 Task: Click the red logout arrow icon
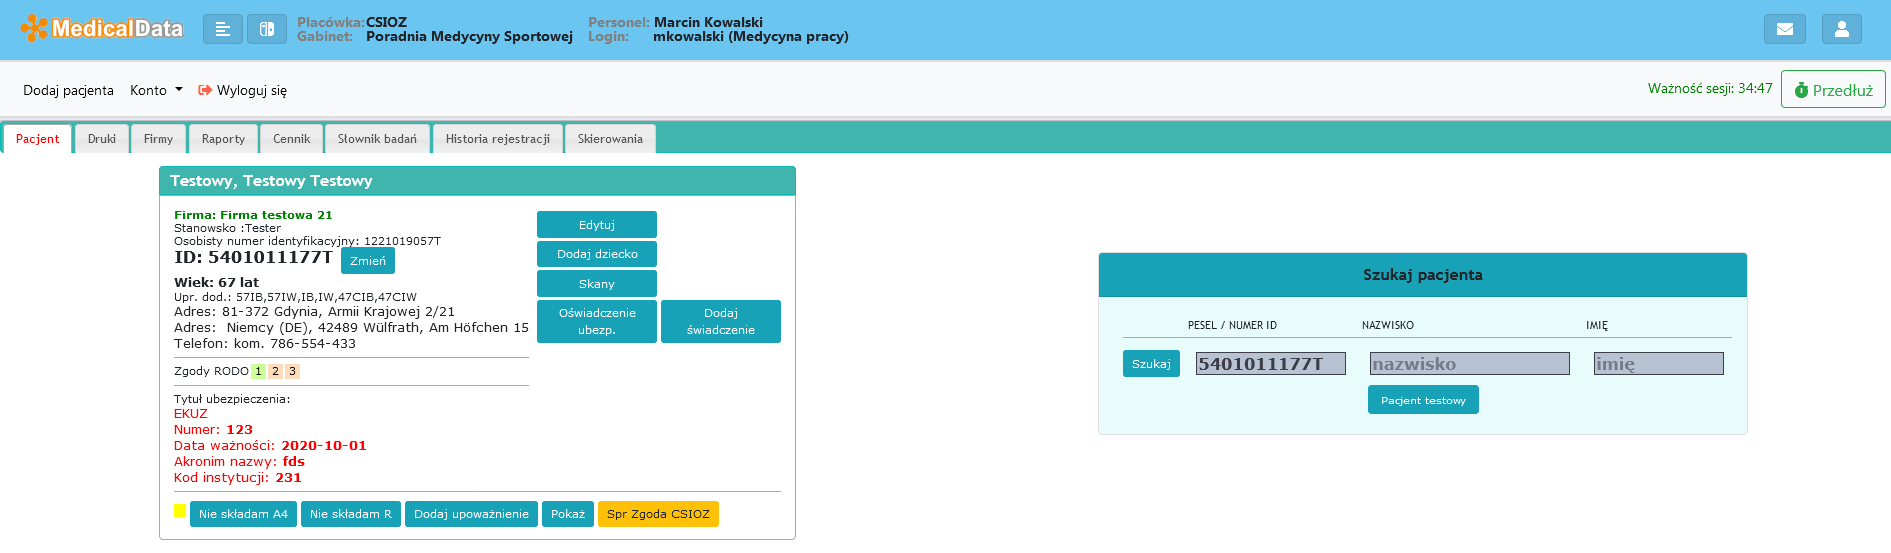point(205,90)
